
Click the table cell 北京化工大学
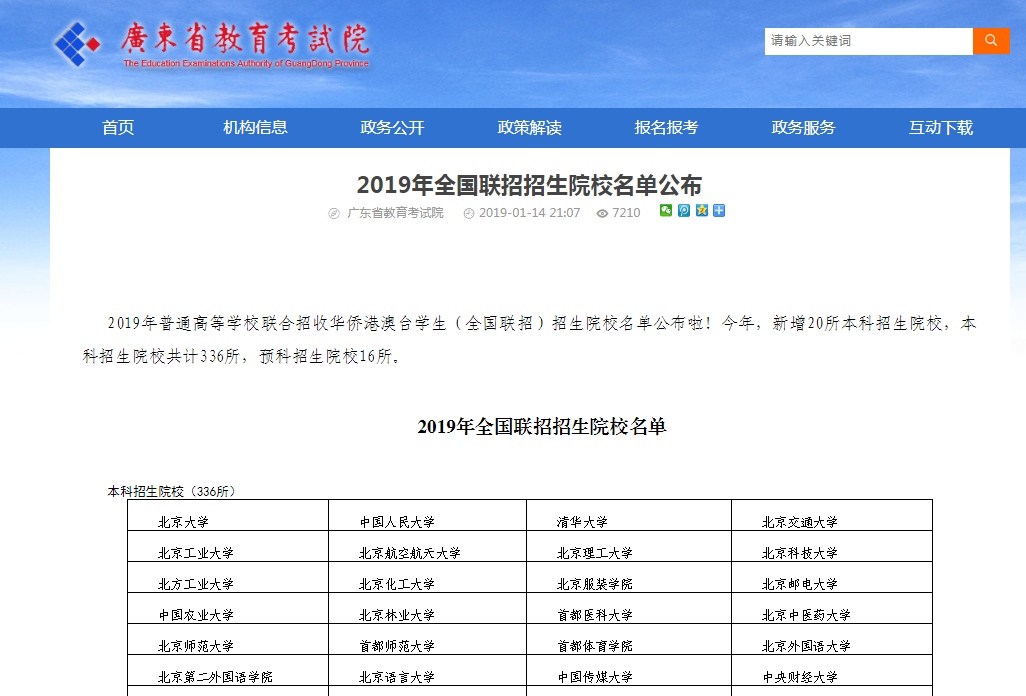coord(427,578)
